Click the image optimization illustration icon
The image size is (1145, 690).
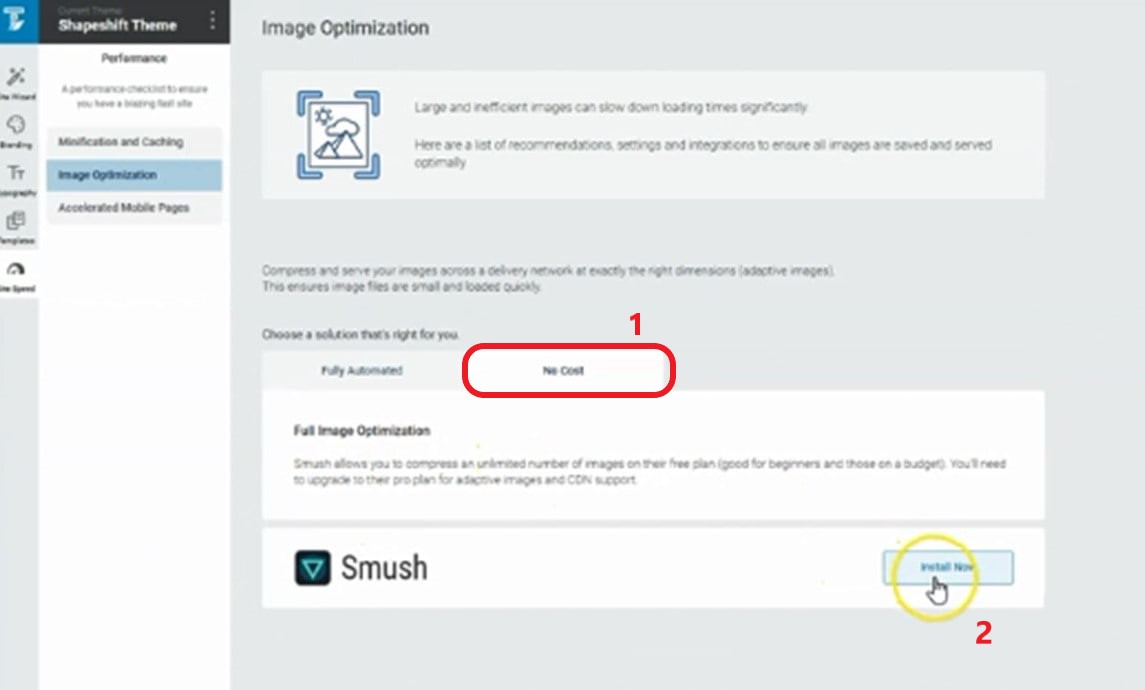pos(338,135)
